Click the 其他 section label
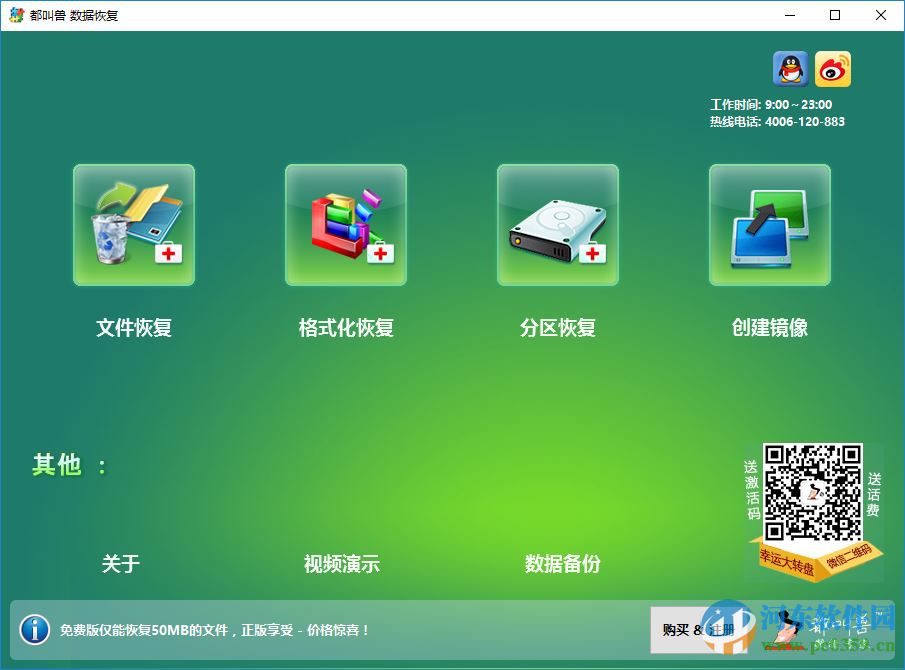Image resolution: width=905 pixels, height=670 pixels. pyautogui.click(x=58, y=464)
